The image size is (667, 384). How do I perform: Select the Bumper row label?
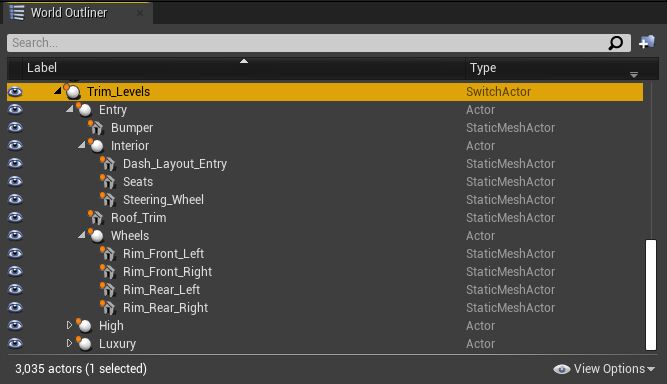[132, 128]
